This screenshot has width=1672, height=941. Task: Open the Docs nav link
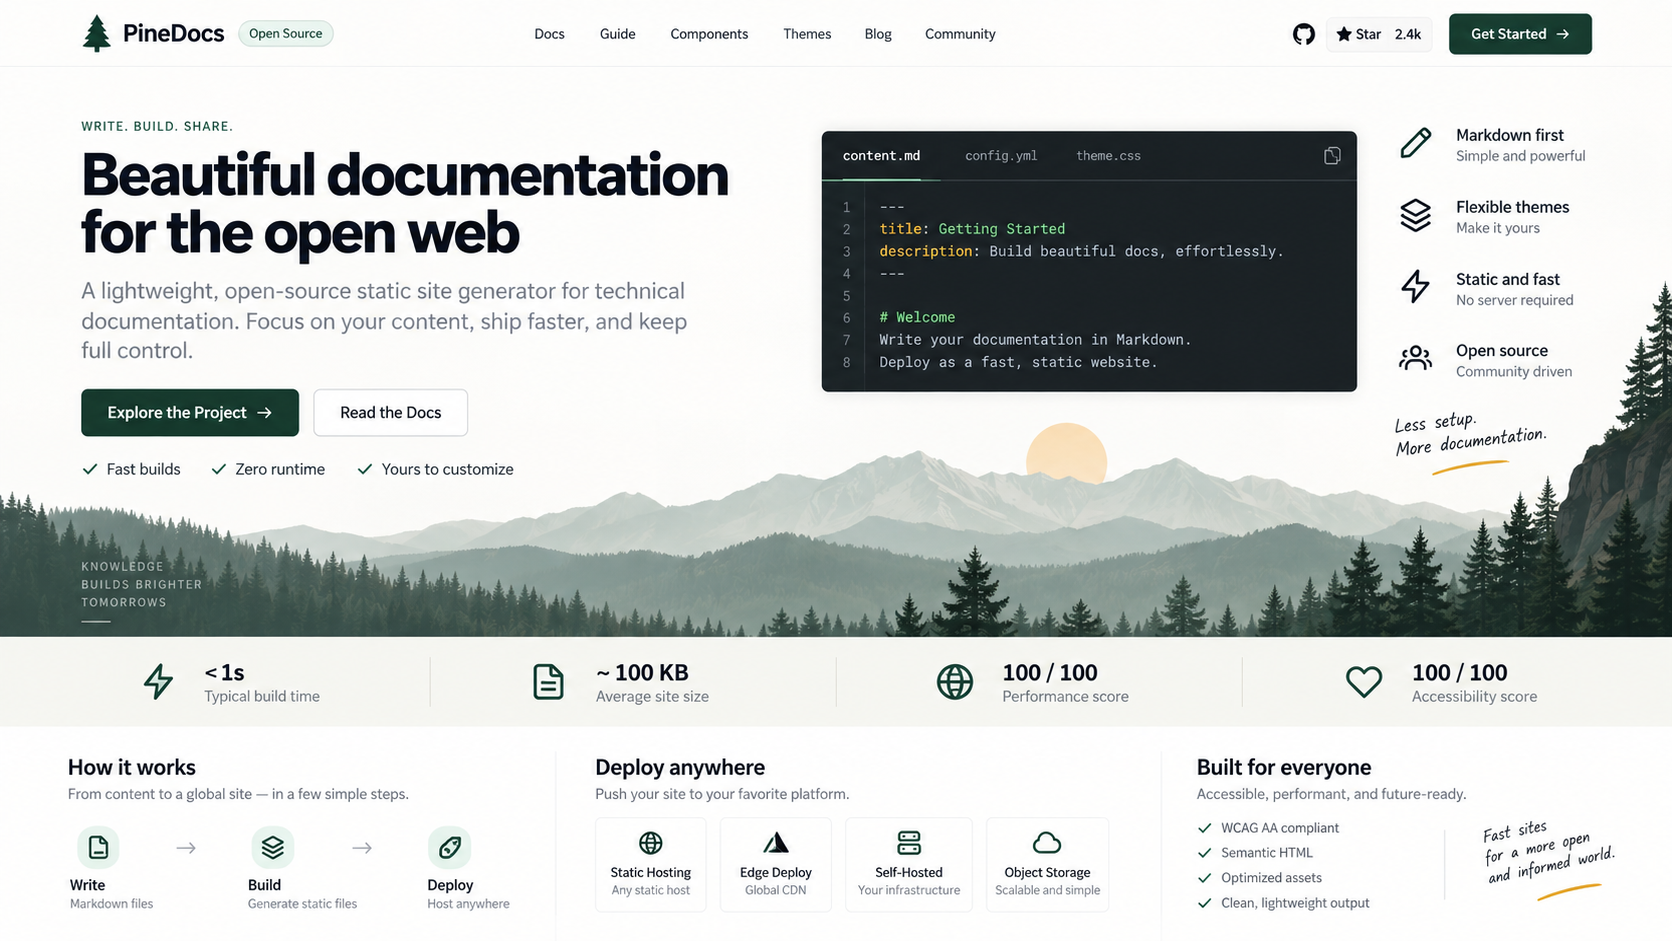(x=549, y=34)
